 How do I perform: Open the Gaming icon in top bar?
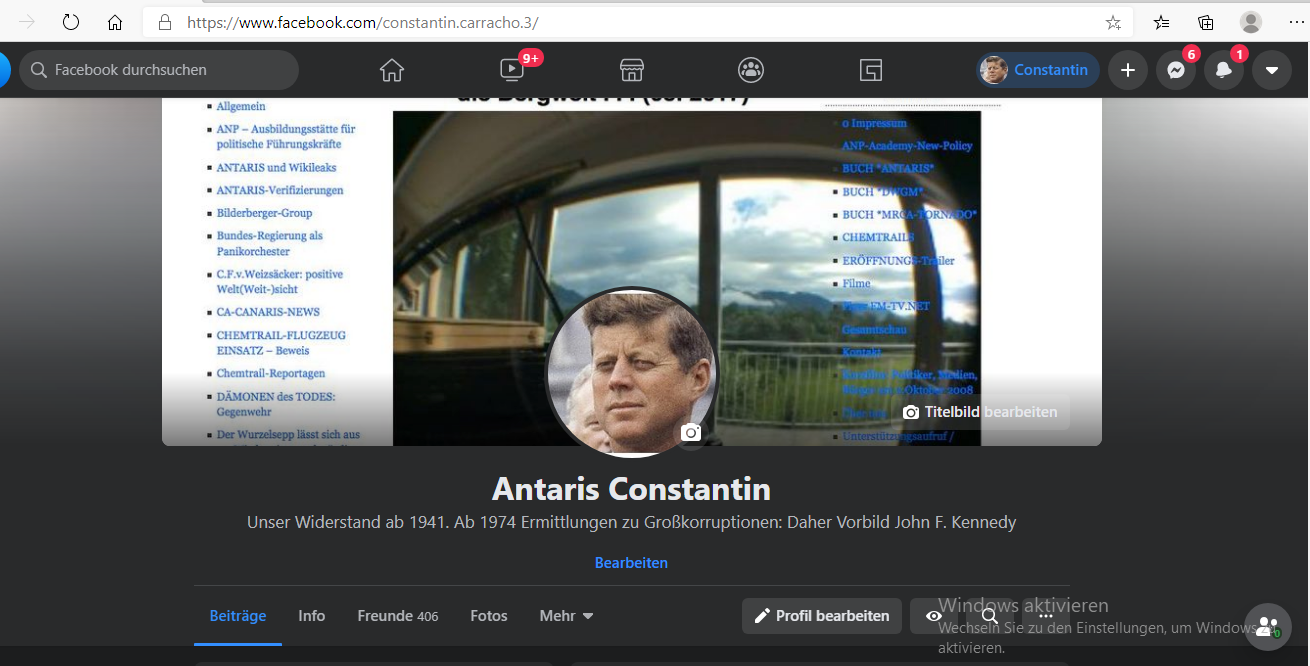click(871, 70)
